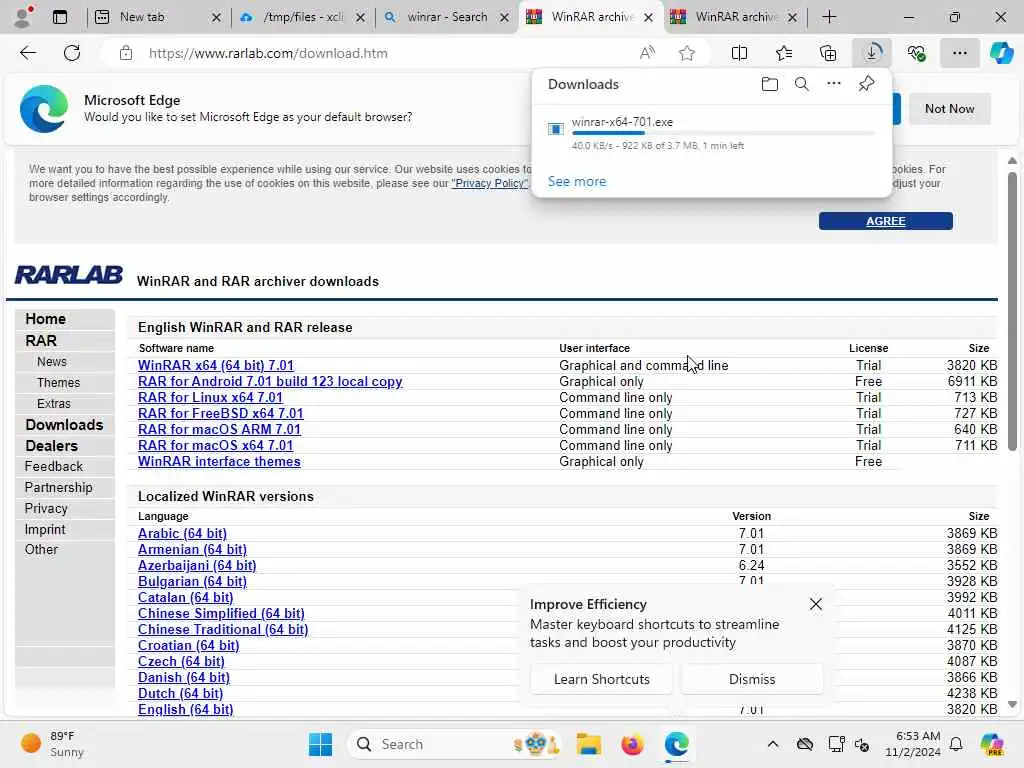Open Home in RARLAB sidebar
Viewport: 1024px width, 768px height.
46,319
